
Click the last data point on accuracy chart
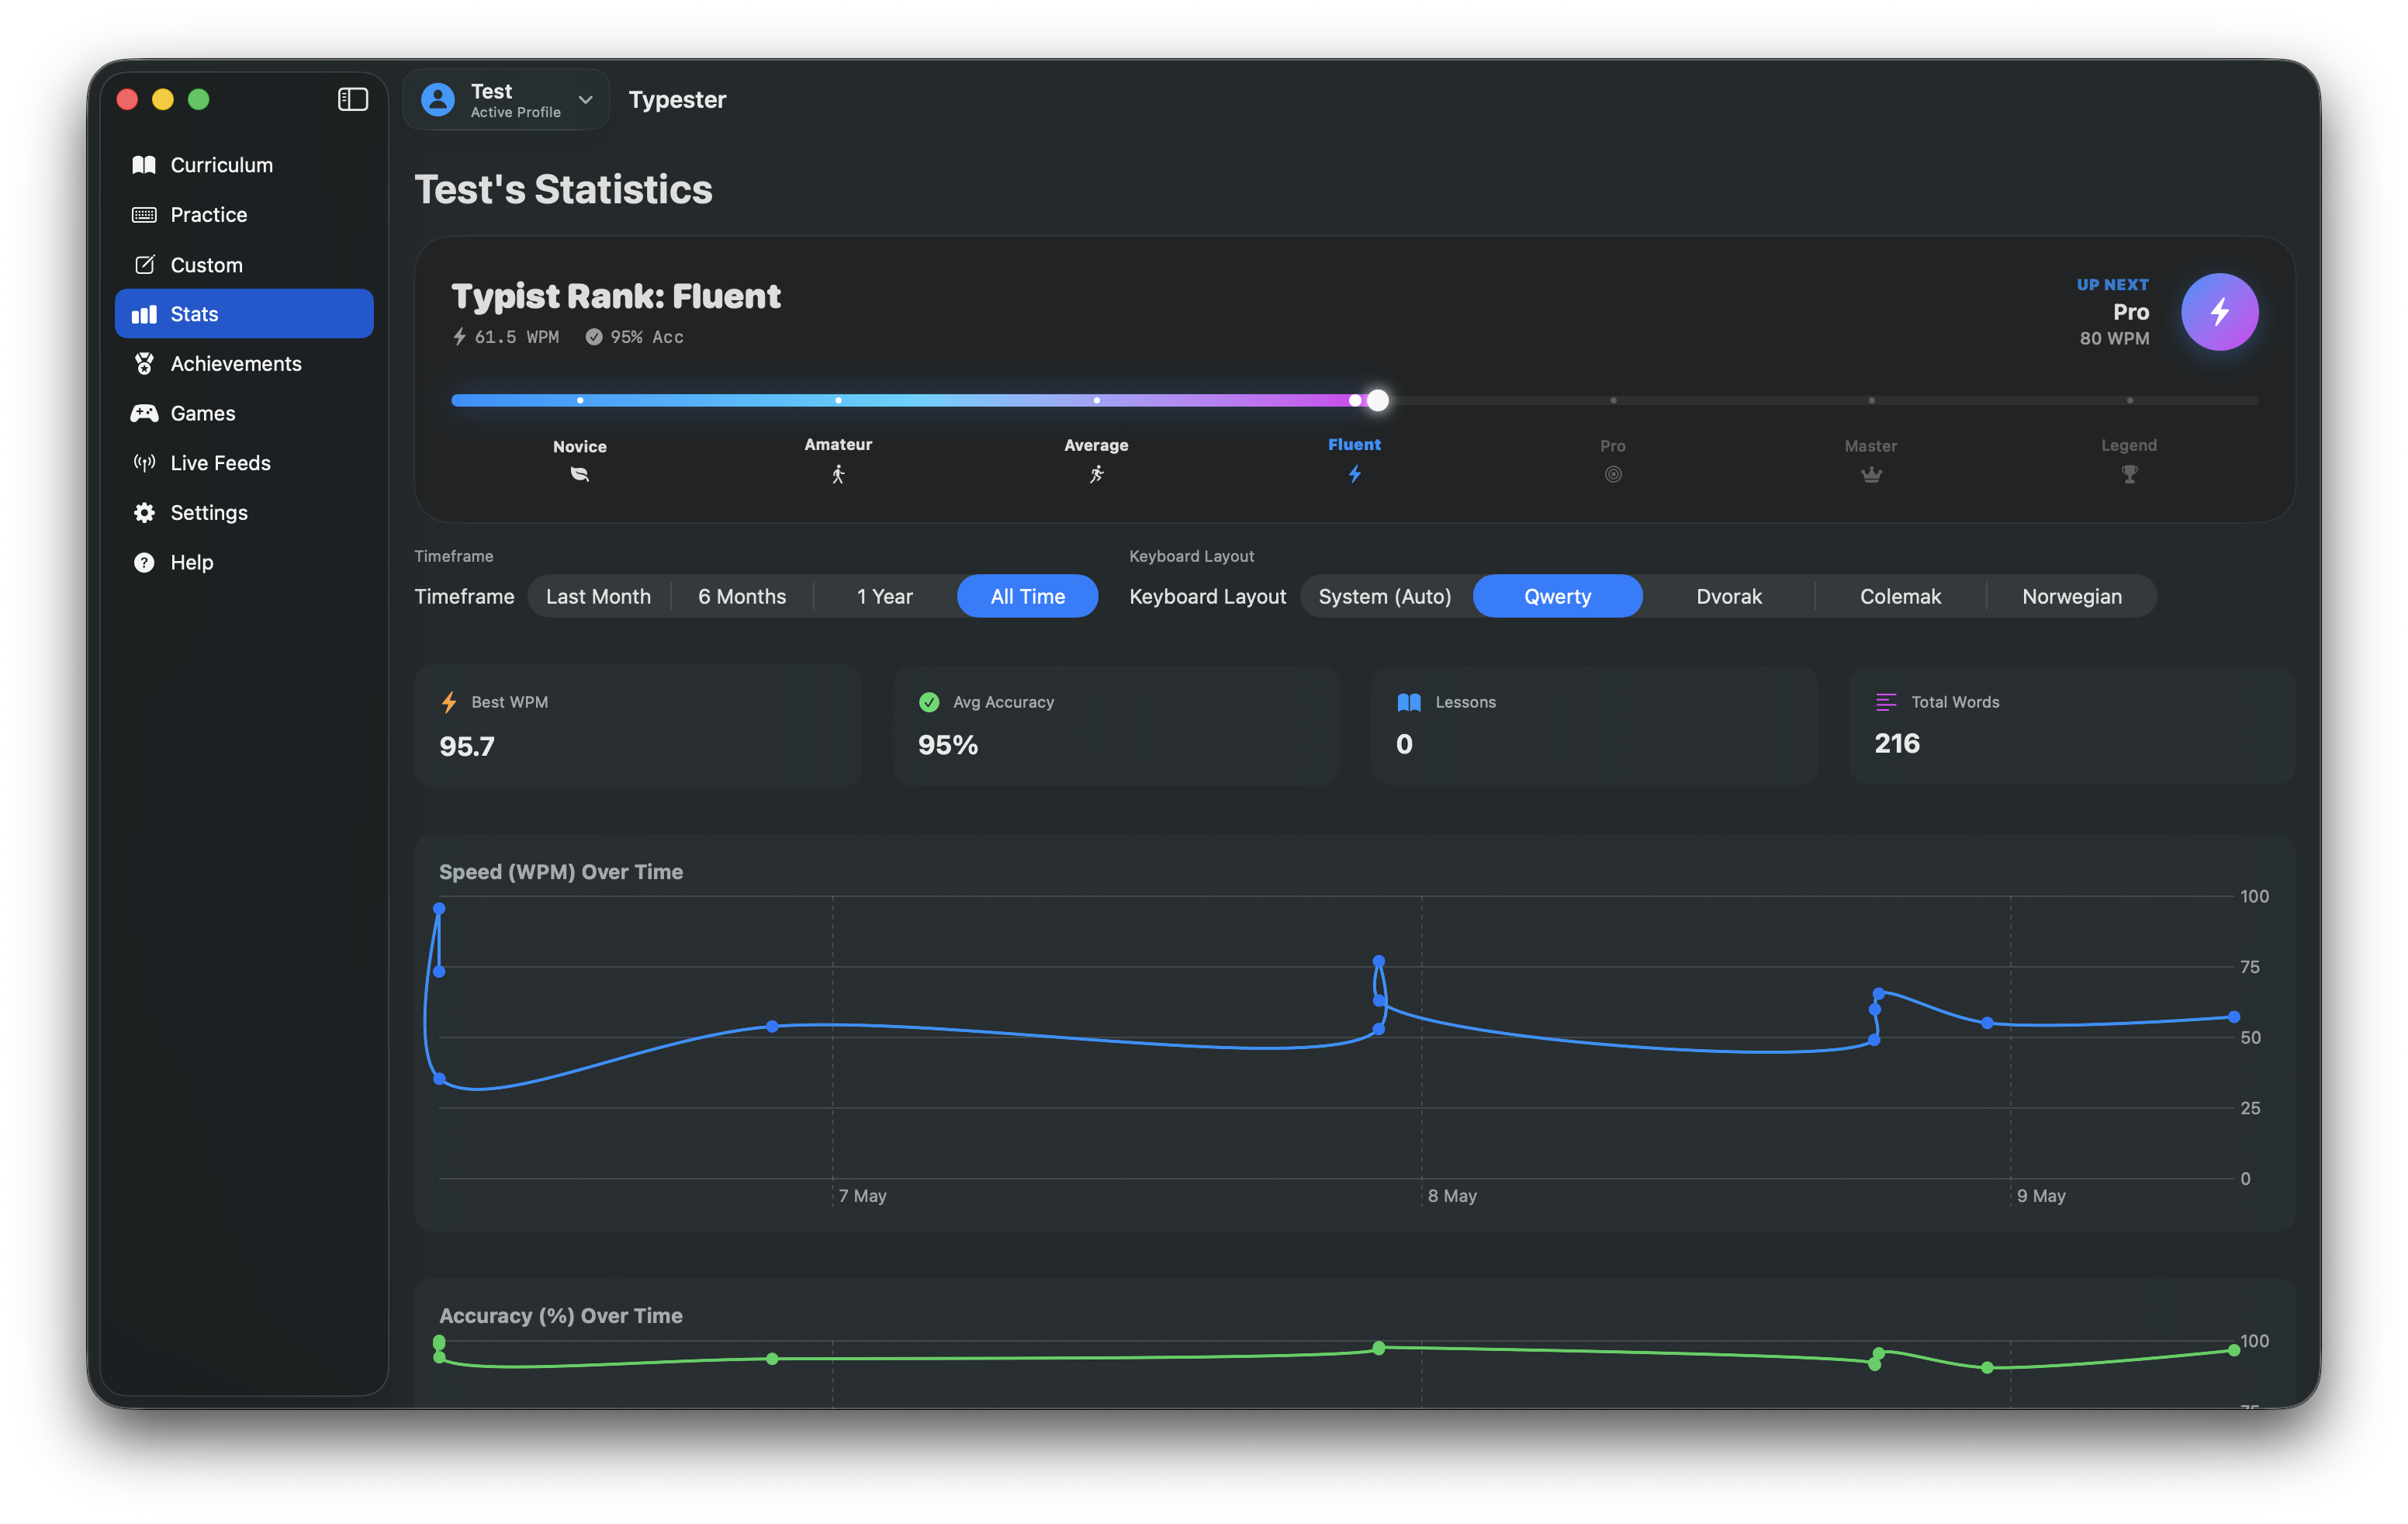(x=2233, y=1351)
